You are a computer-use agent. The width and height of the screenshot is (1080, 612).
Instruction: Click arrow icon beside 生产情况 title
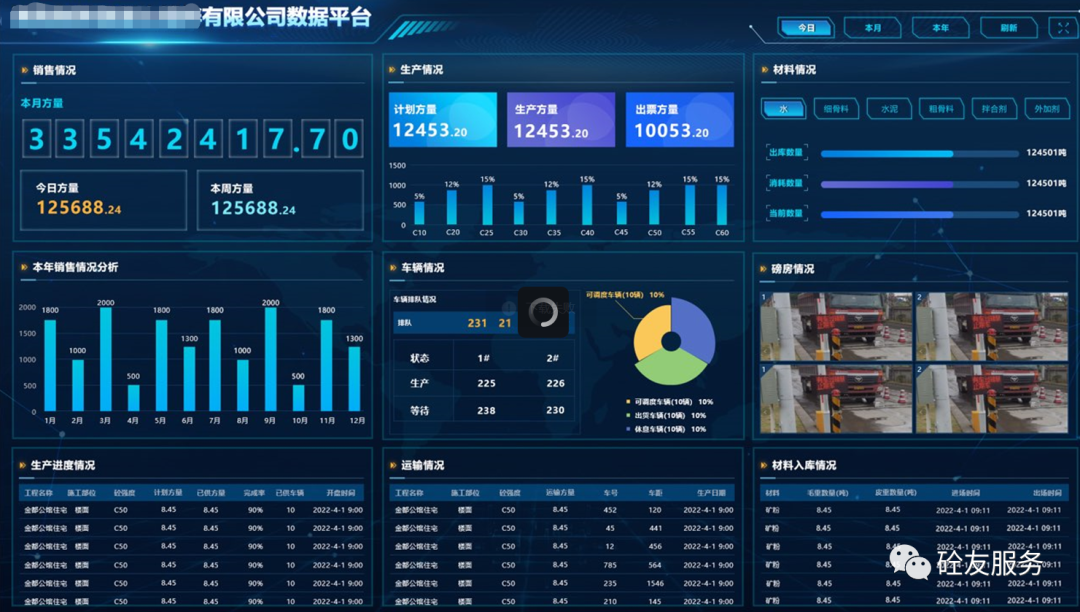coord(391,70)
